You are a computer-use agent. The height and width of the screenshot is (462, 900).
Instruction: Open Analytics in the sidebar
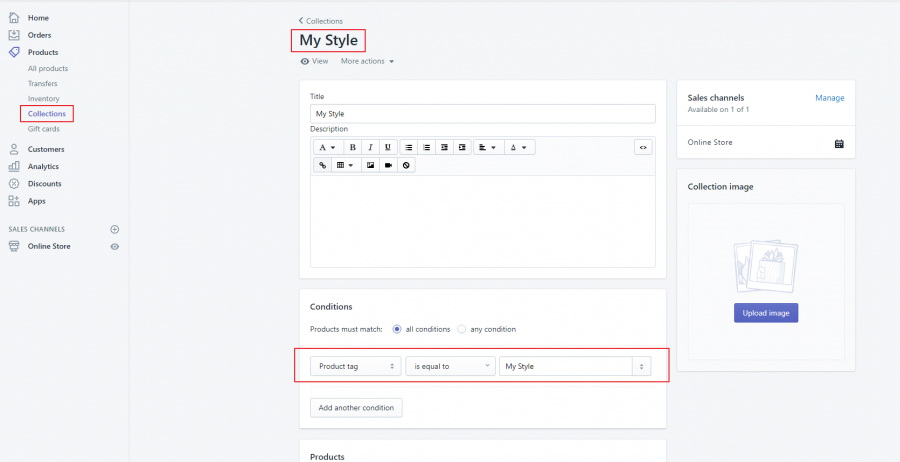[44, 166]
